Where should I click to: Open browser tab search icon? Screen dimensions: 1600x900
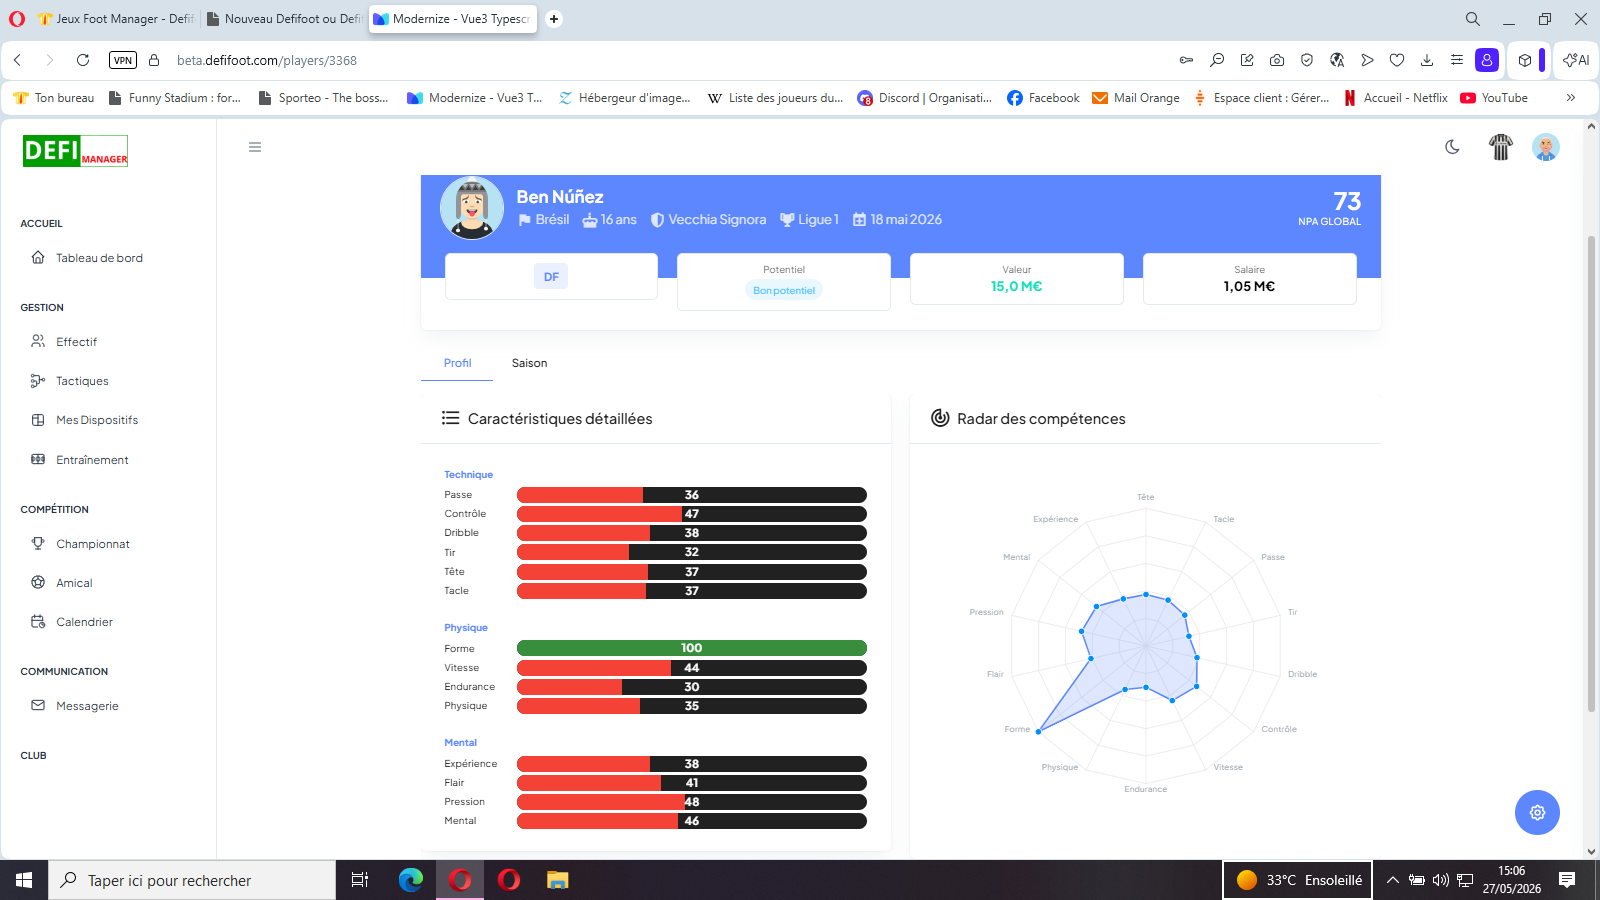pos(1473,19)
